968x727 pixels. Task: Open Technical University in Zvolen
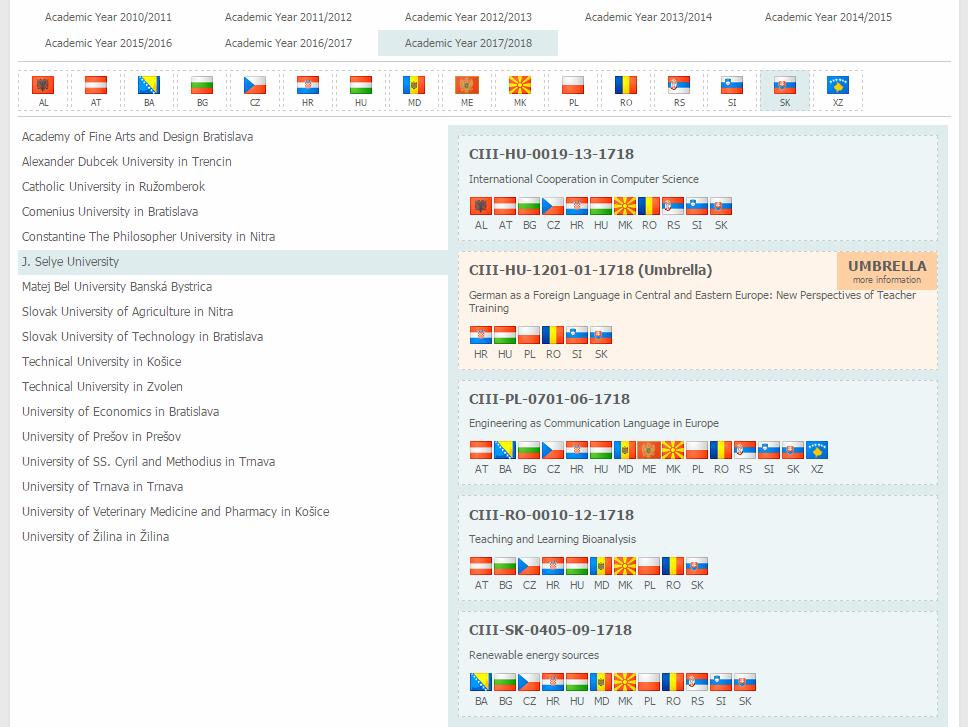click(102, 386)
